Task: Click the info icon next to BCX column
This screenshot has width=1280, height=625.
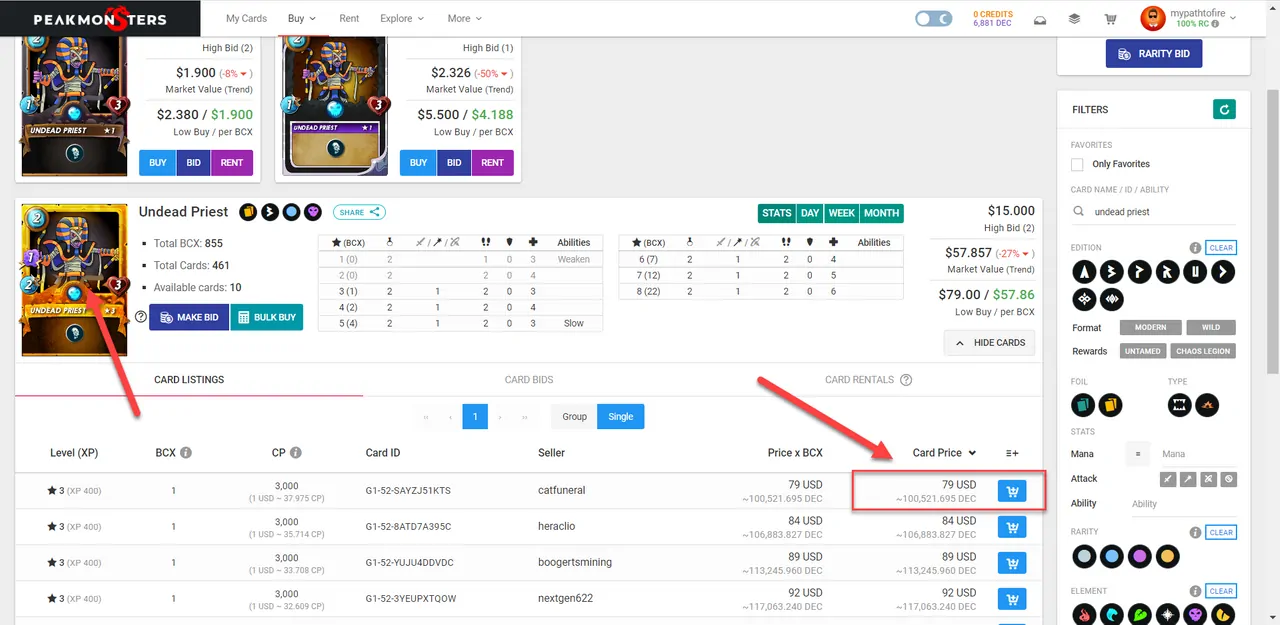Action: coord(186,453)
